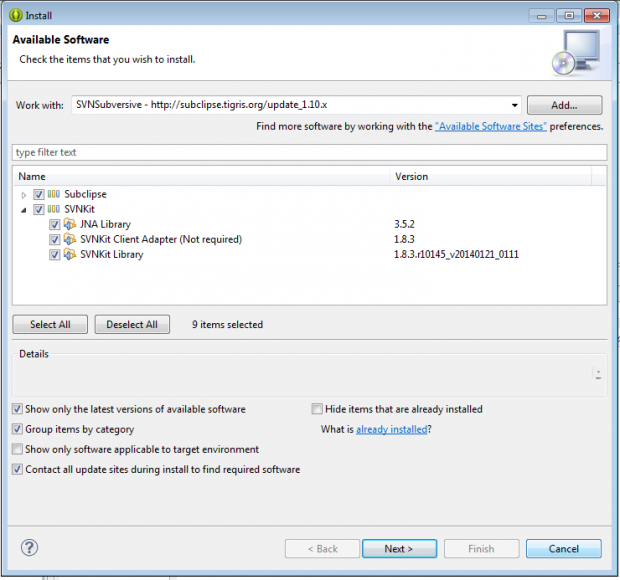Toggle Show only the latest versions checkbox
The image size is (620, 580).
coord(17,409)
